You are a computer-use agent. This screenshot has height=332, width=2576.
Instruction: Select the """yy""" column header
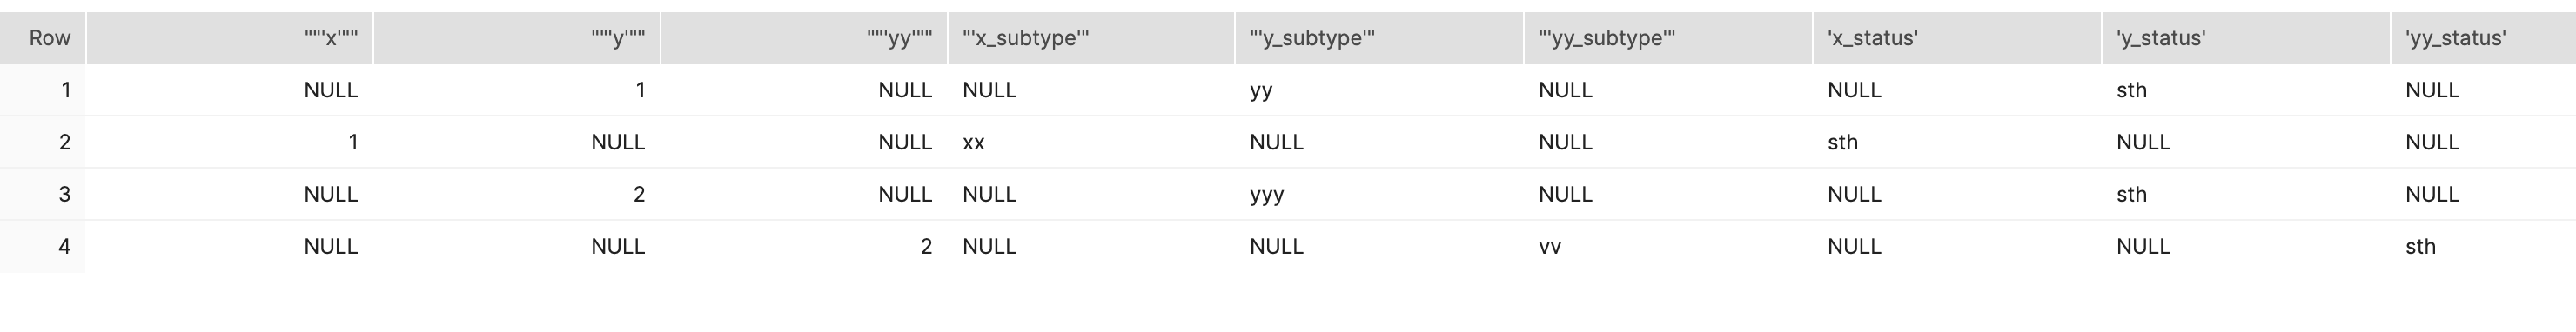(x=804, y=38)
